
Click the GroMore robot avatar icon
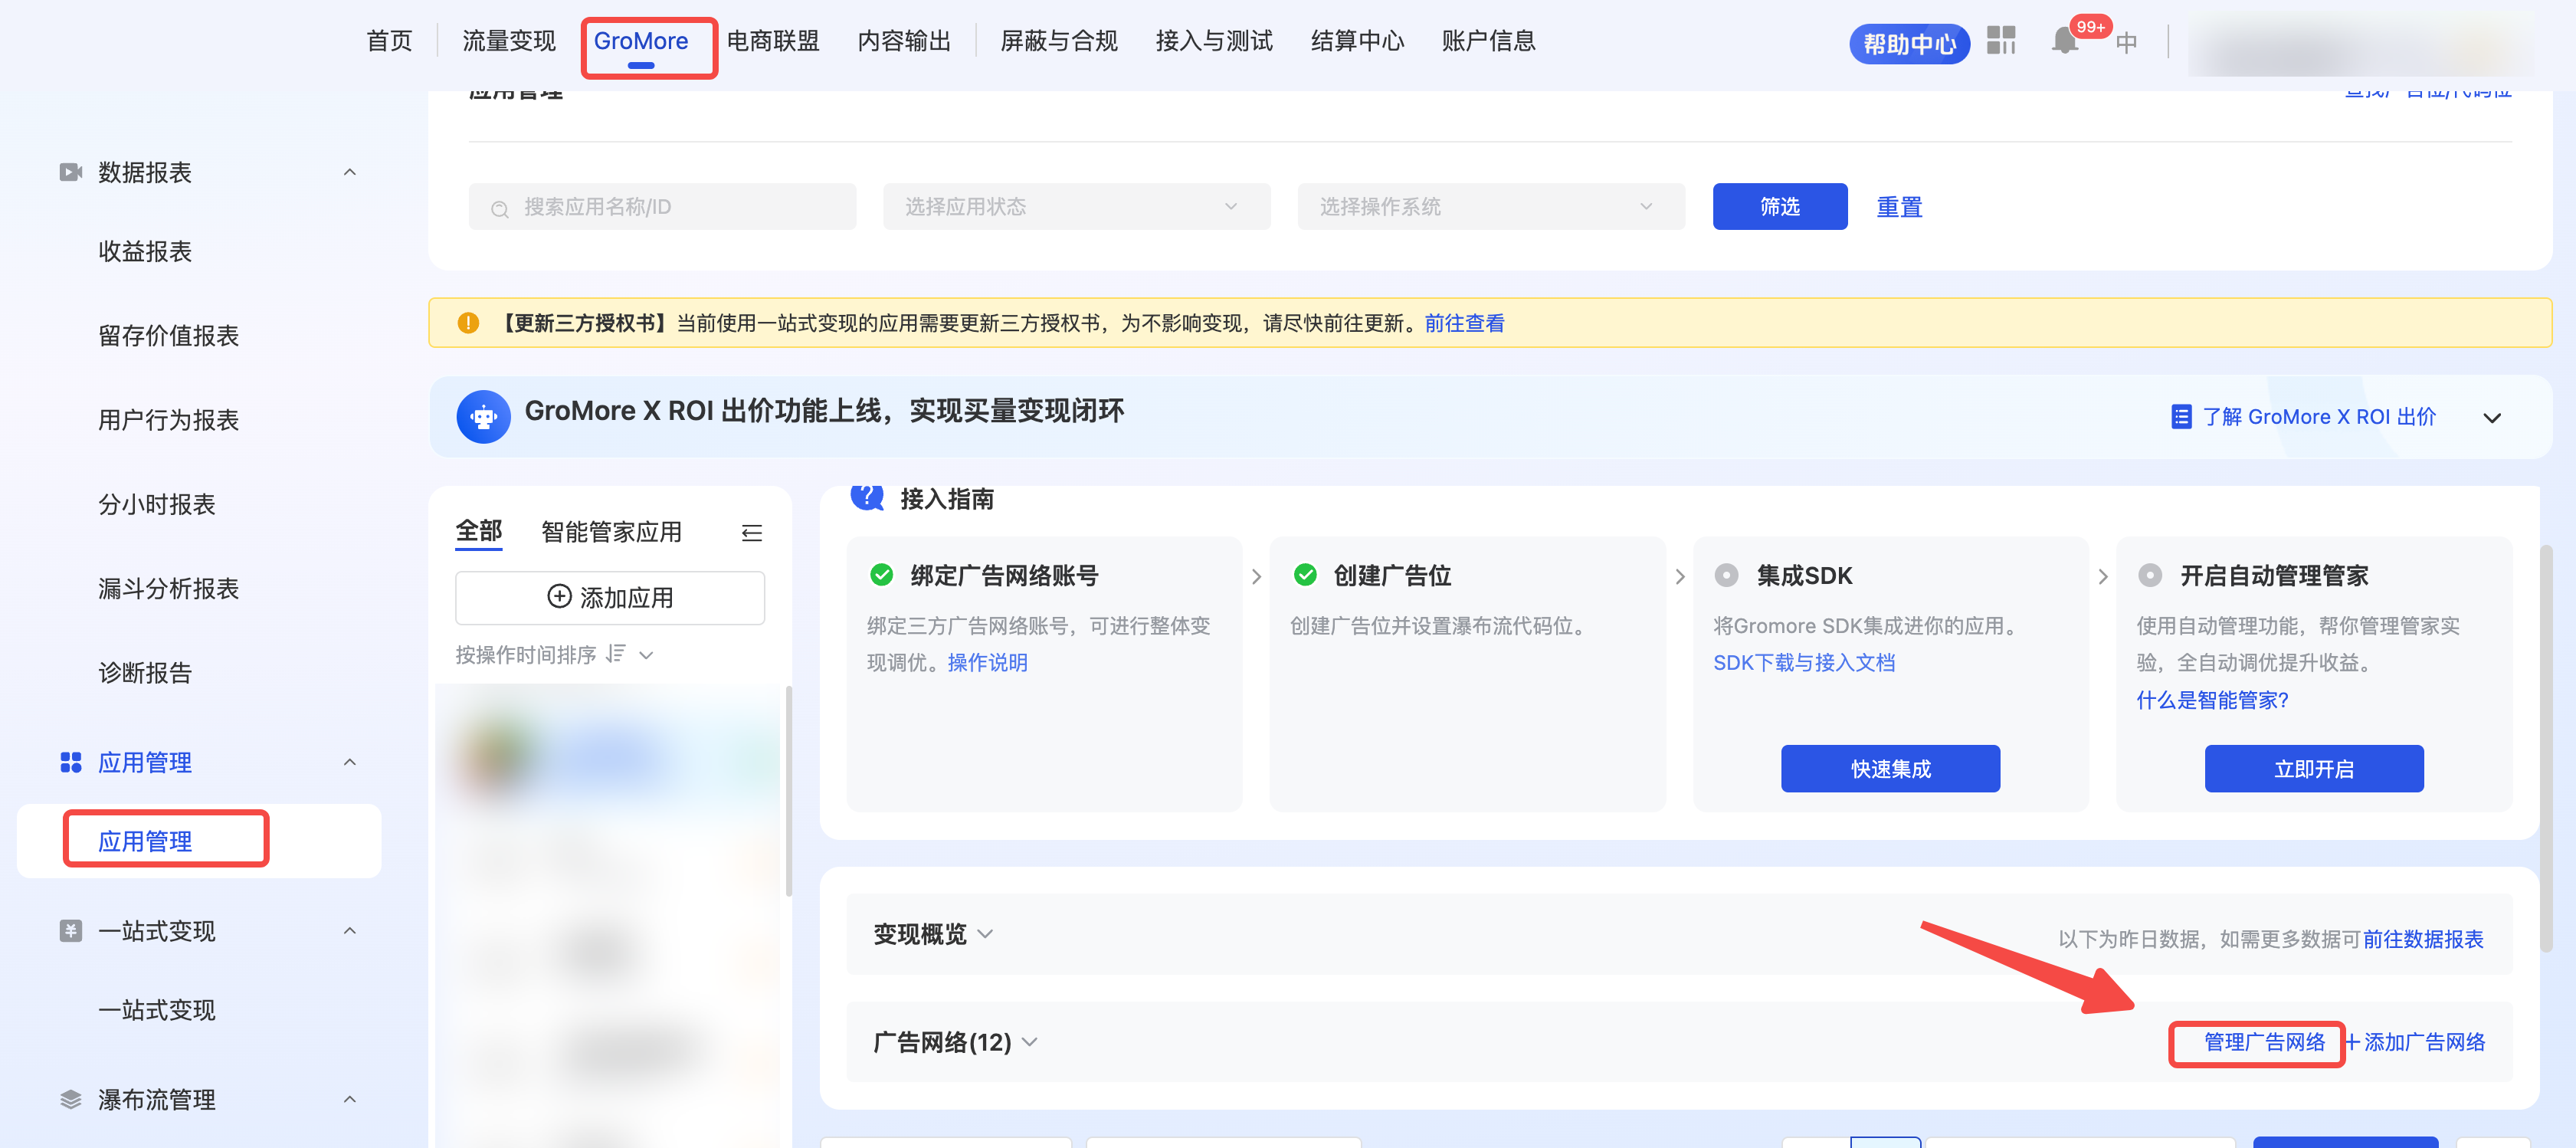[484, 416]
